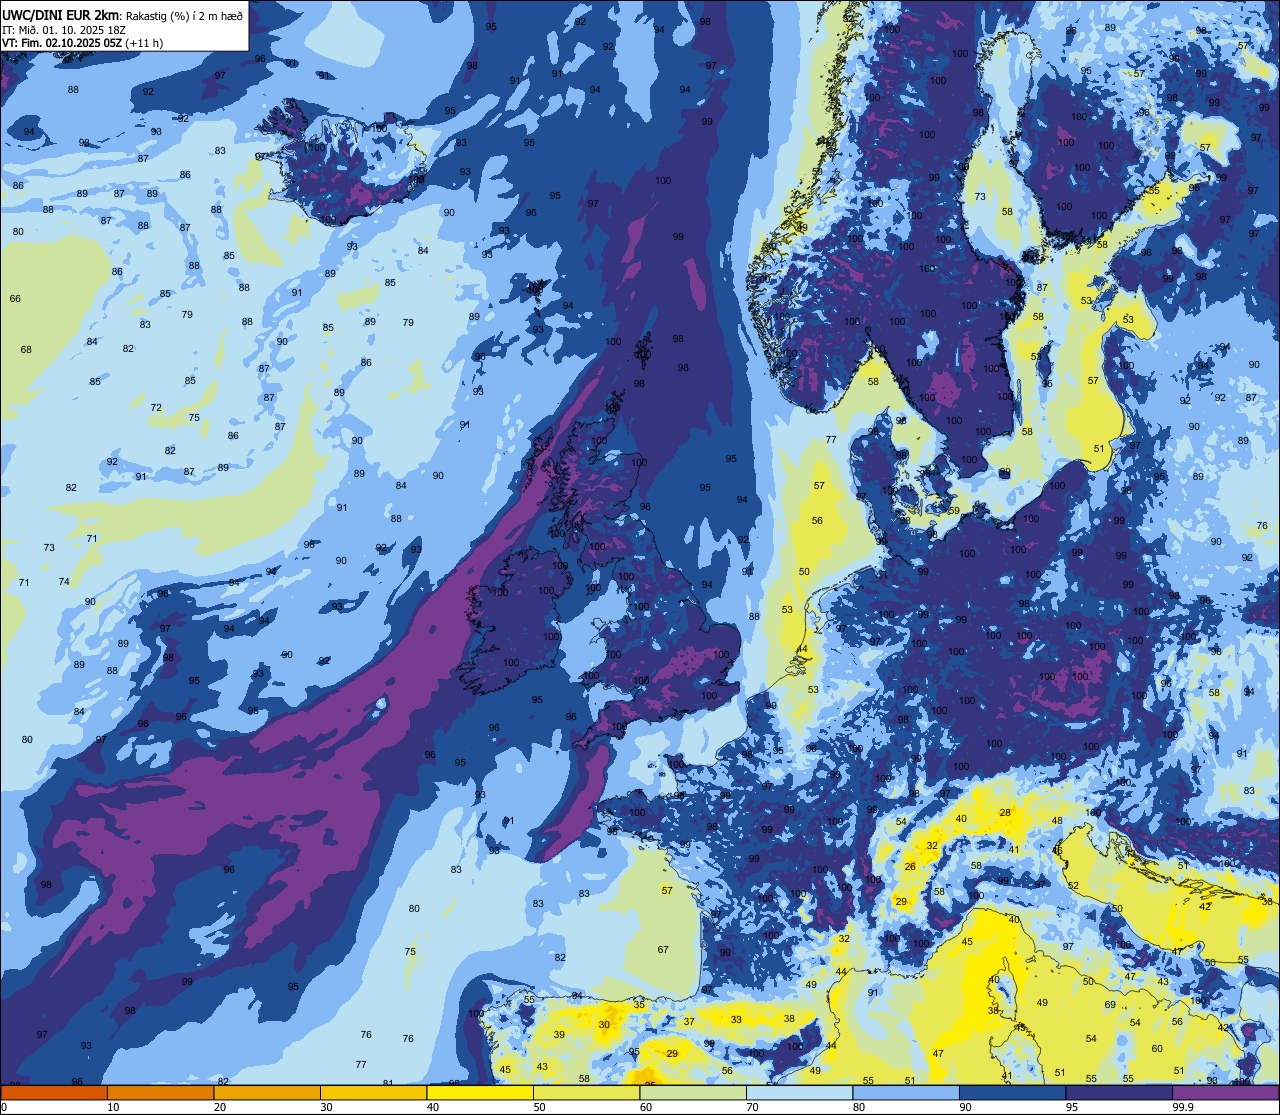Click the 'Rakastig (%) í 2 m hæð' label
Screen dimensions: 1280x1115
(x=184, y=15)
